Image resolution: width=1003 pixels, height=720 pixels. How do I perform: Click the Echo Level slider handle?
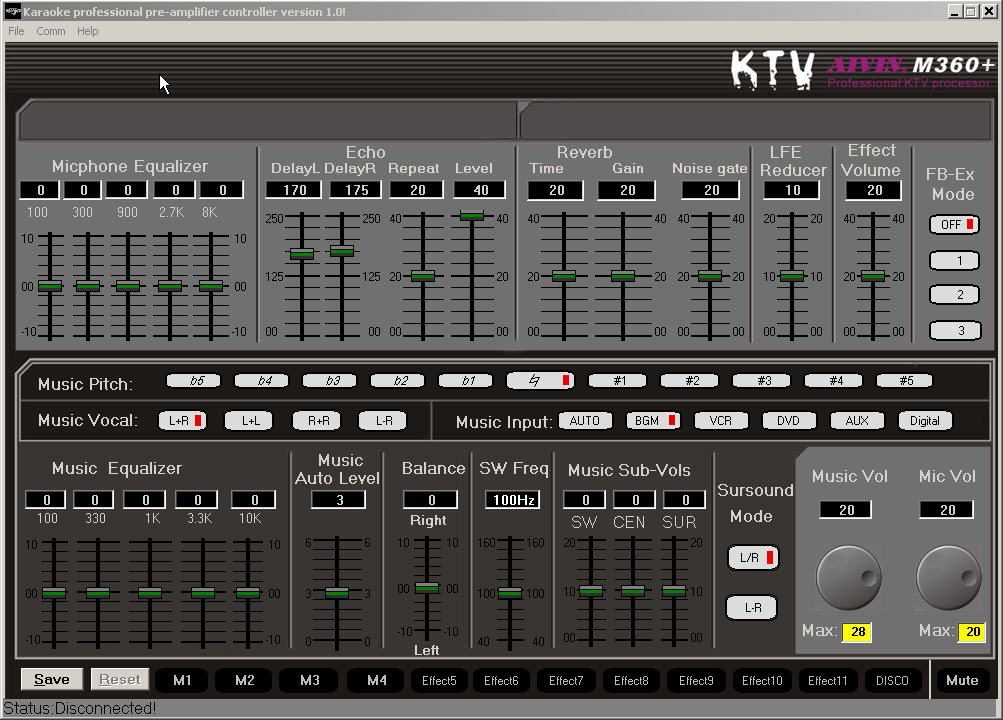(472, 215)
